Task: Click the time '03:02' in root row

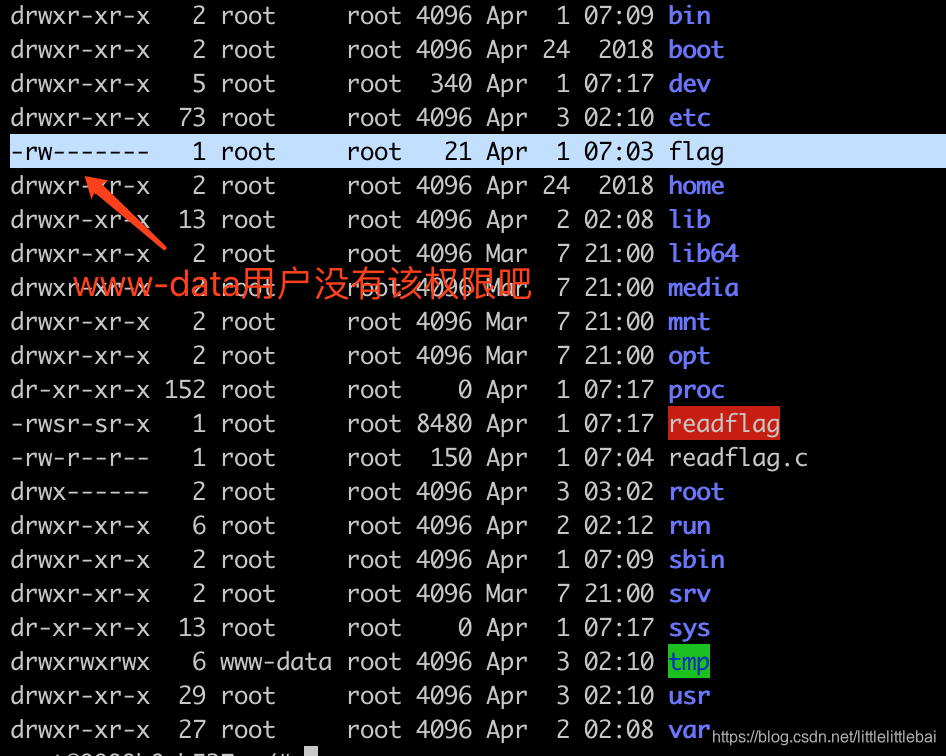Action: (x=619, y=492)
